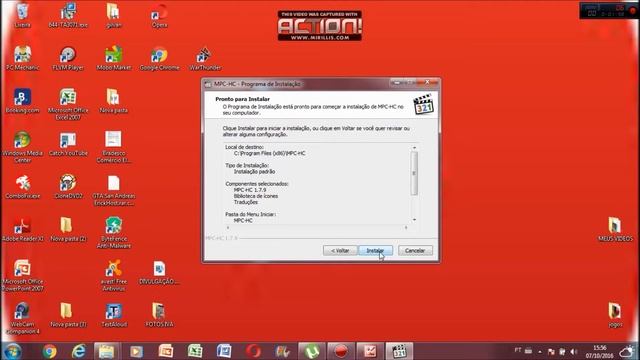The width and height of the screenshot is (640, 360).
Task: Open the FOTOS IVA desktop folder
Action: (x=159, y=315)
